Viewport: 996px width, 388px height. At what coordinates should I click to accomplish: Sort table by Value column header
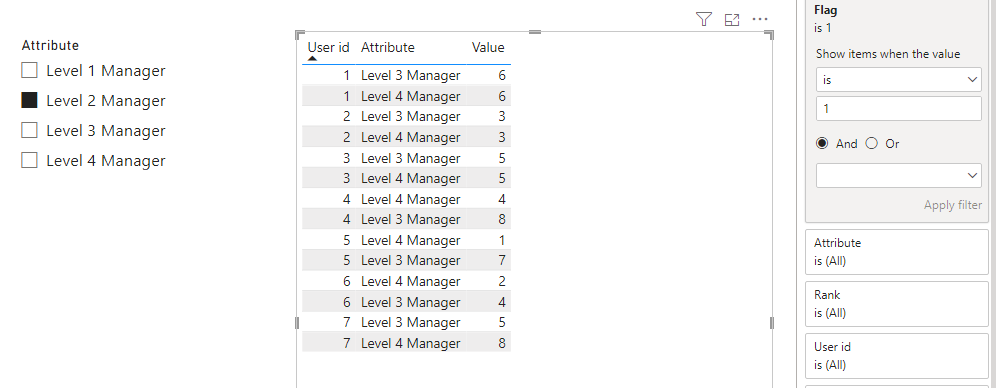(x=488, y=47)
